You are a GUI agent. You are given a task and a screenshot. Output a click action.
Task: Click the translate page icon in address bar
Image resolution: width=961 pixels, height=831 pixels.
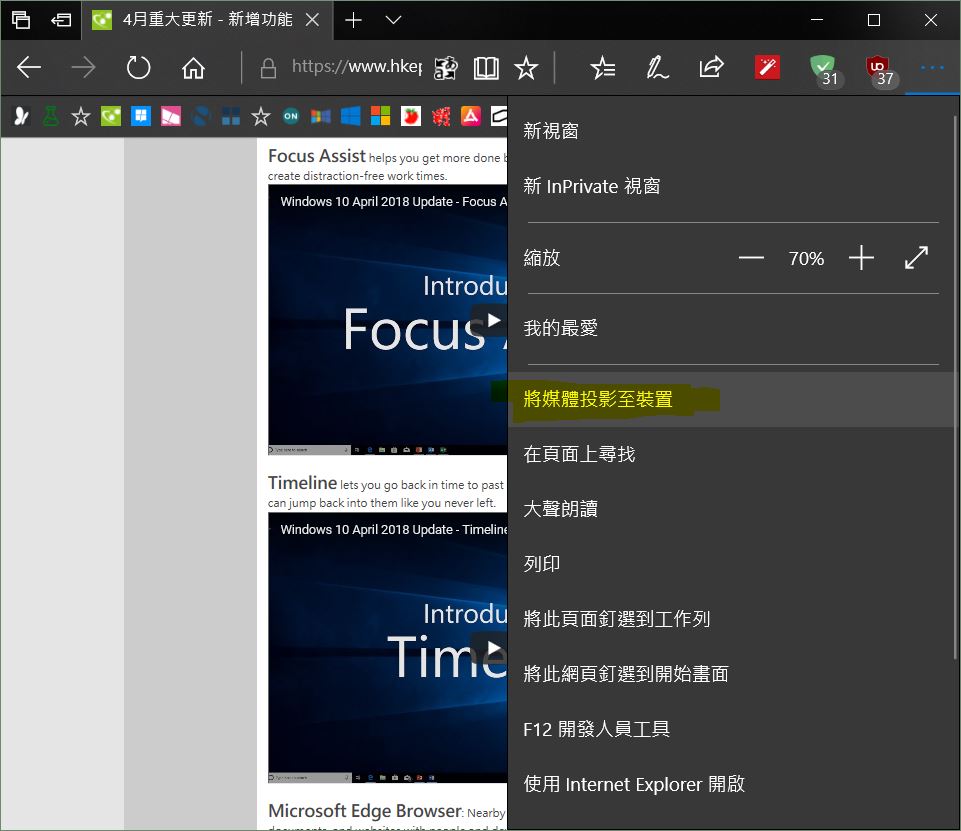tap(446, 68)
